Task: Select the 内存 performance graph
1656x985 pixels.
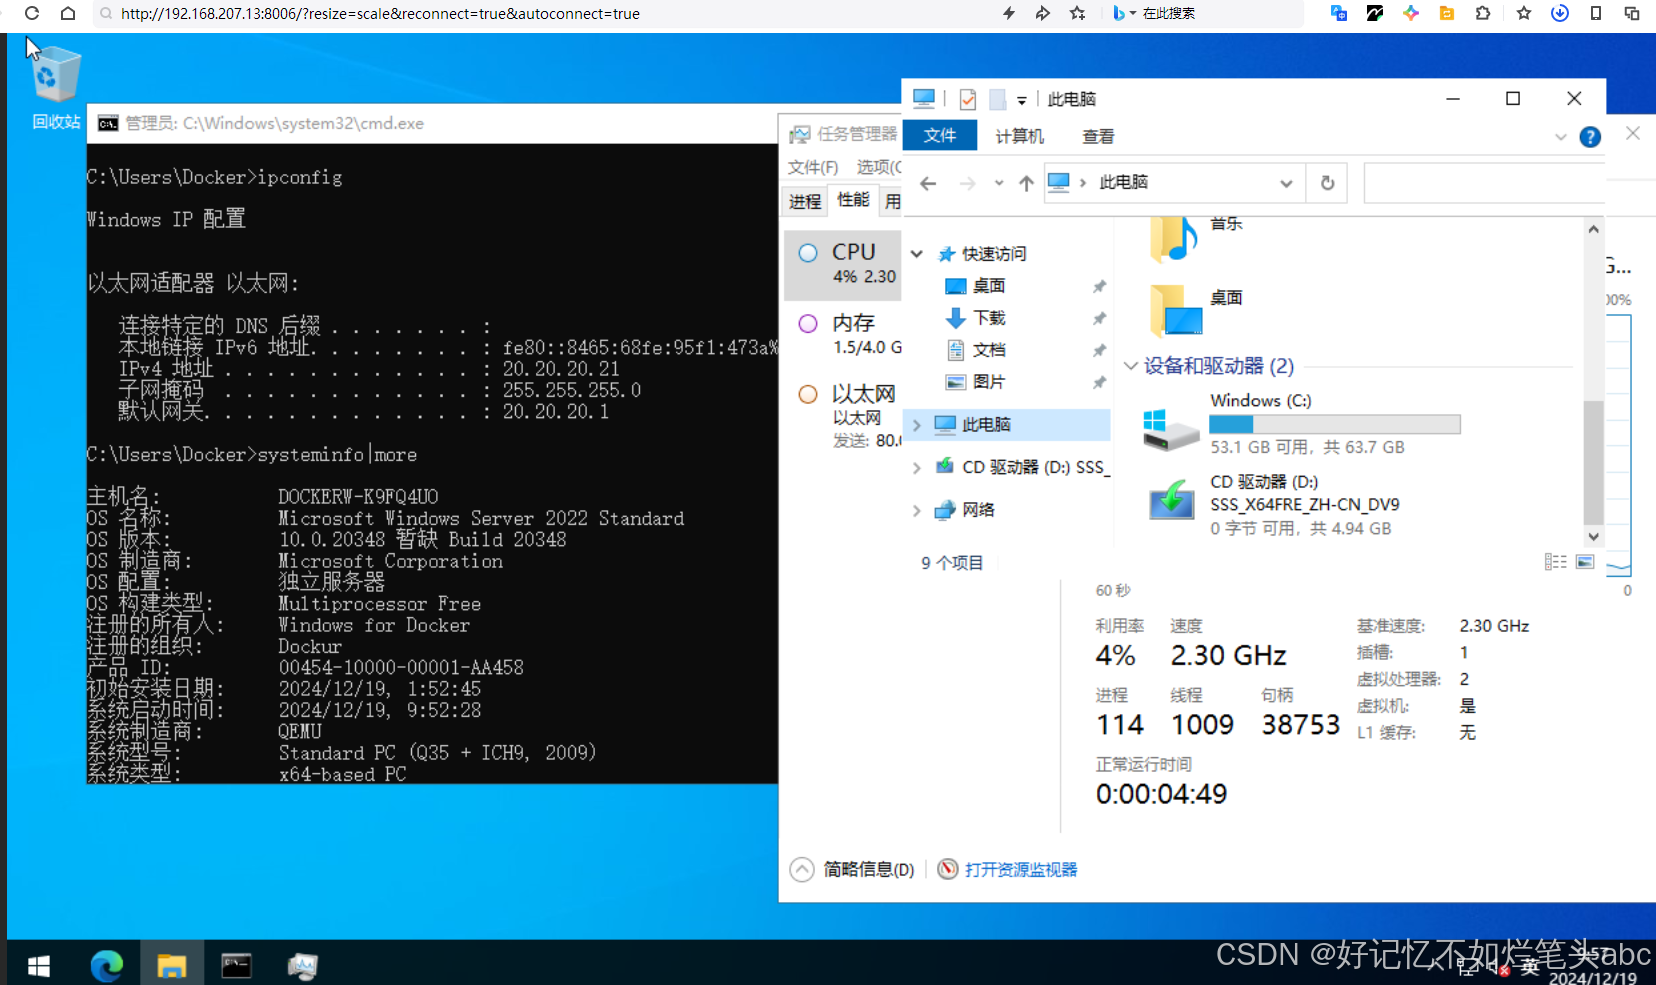Action: click(x=855, y=333)
